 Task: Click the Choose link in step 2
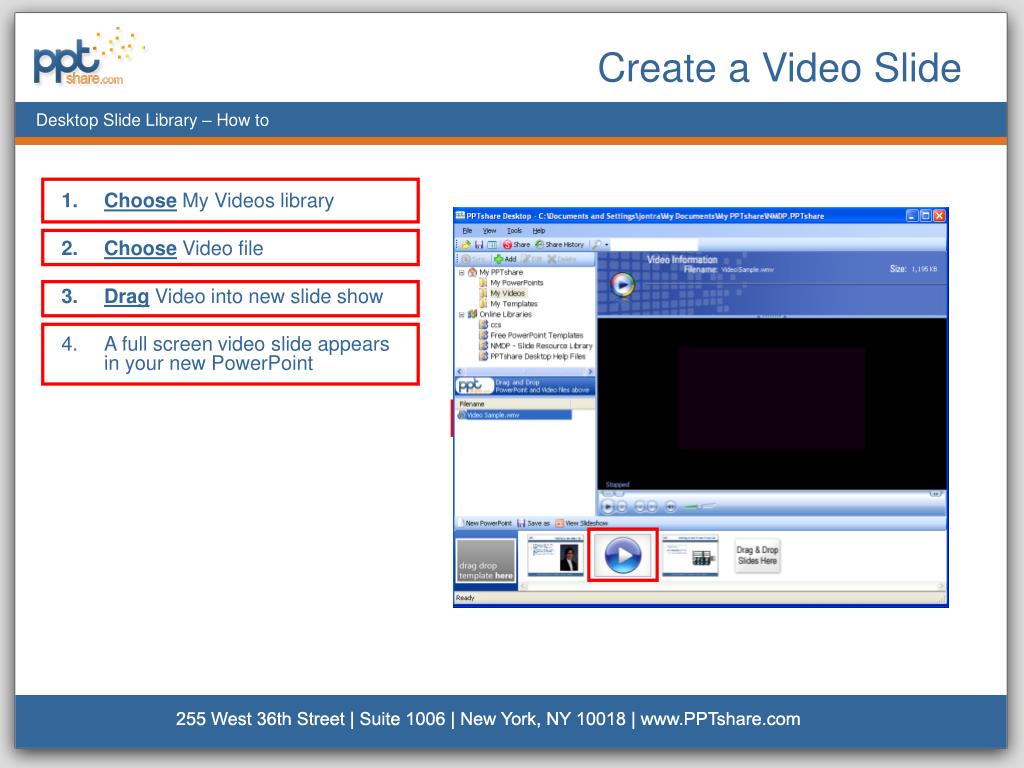140,248
